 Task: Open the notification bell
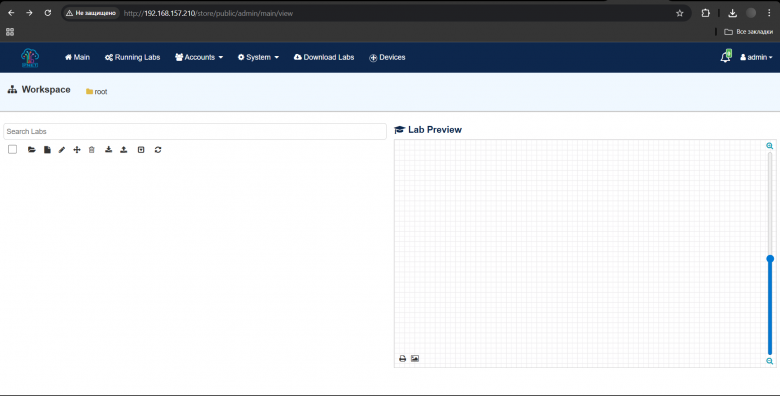pyautogui.click(x=726, y=56)
